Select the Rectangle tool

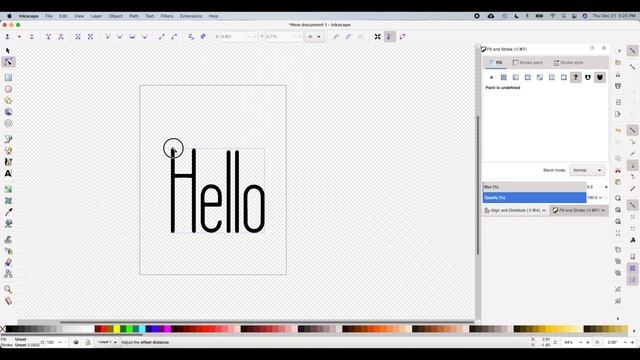[x=8, y=78]
